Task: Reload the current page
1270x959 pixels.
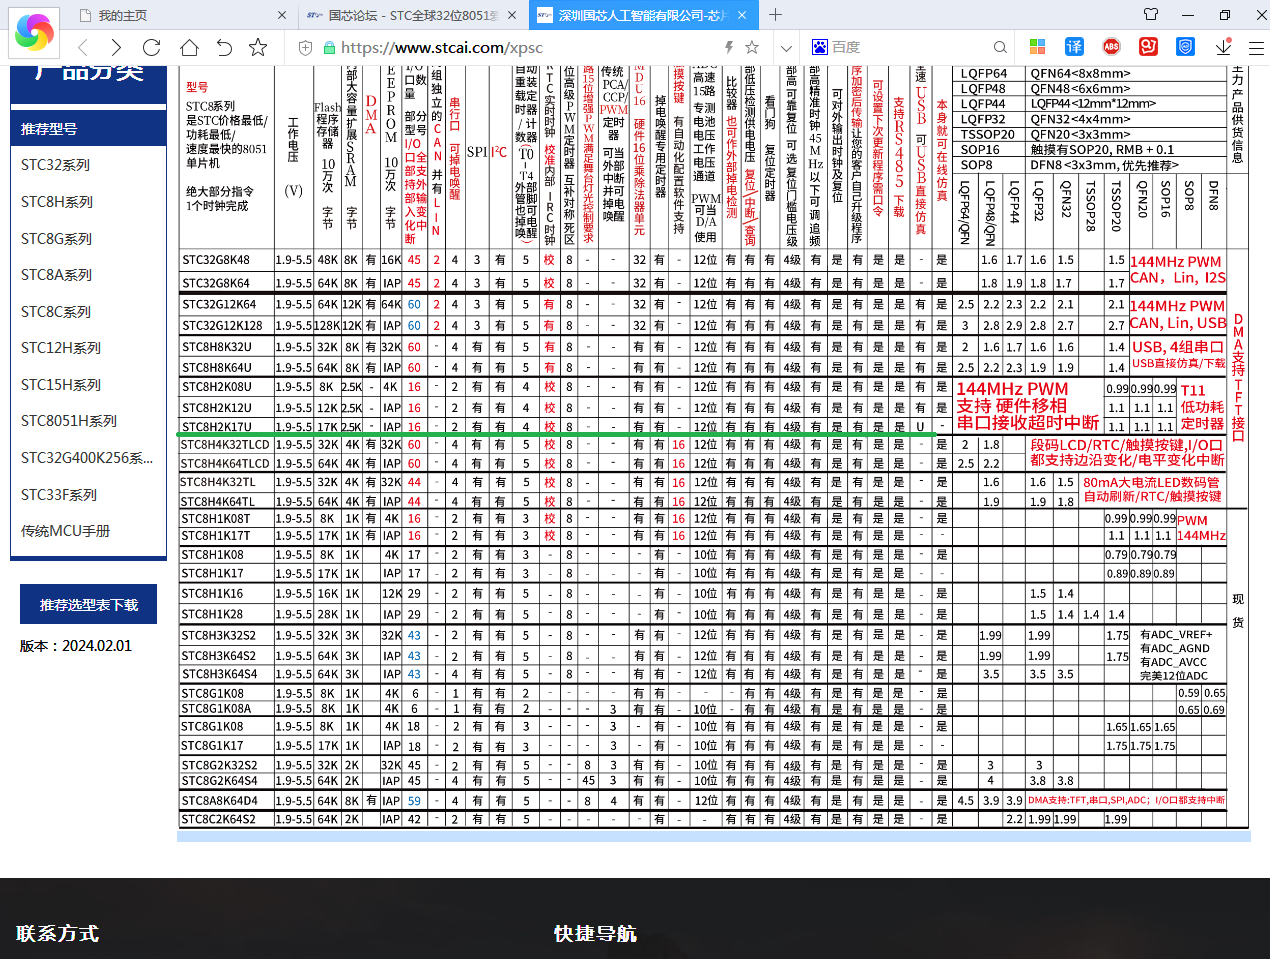Action: click(x=152, y=47)
